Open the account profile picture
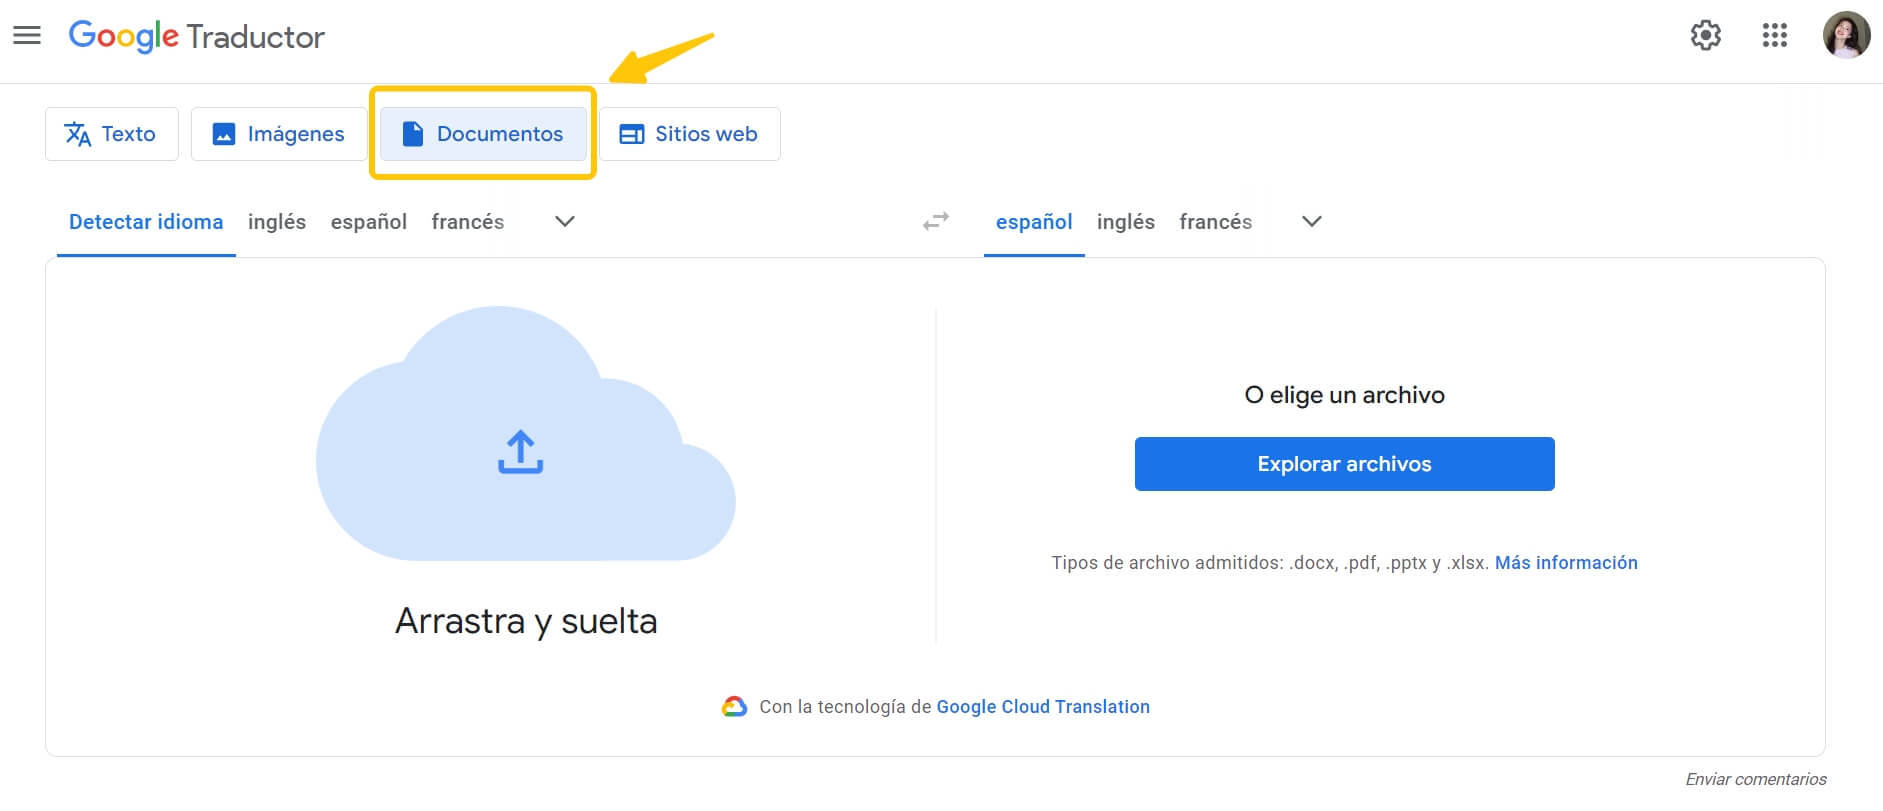 1846,36
